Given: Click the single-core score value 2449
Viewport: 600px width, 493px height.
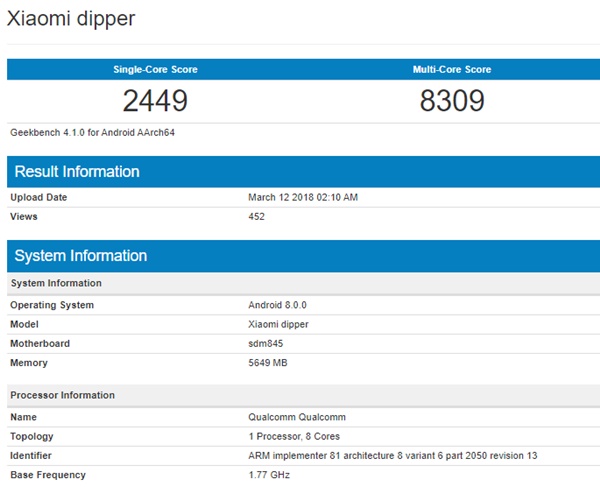Looking at the screenshot, I should tap(155, 101).
